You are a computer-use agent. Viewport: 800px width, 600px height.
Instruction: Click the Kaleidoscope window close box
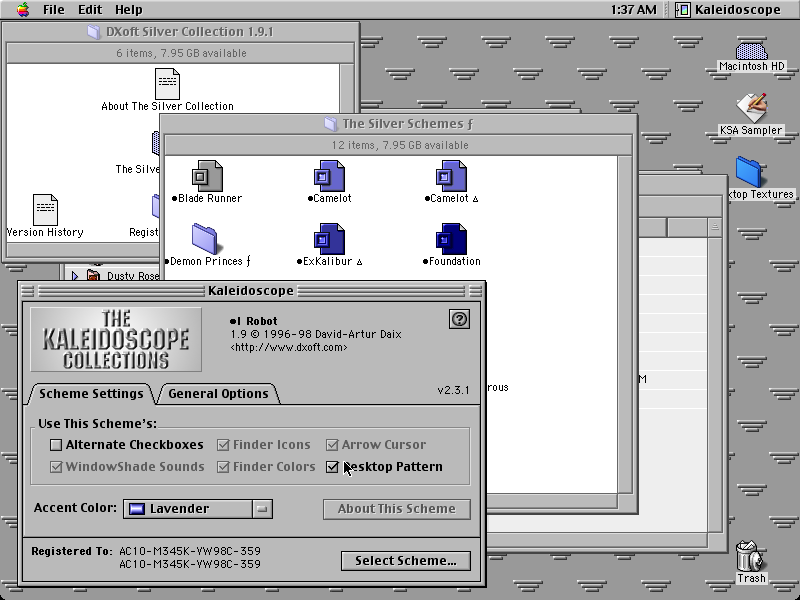point(28,291)
